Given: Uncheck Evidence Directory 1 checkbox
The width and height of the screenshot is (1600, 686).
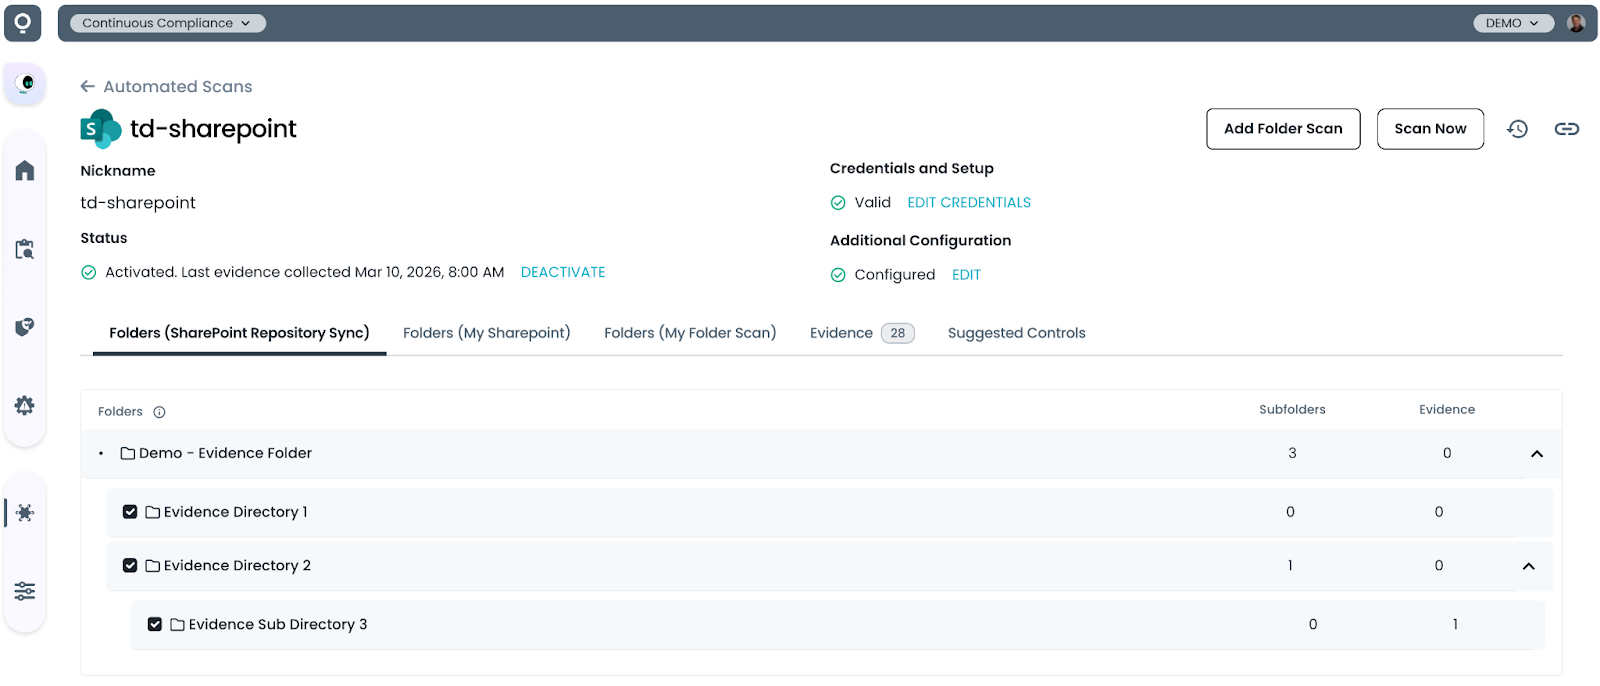Looking at the screenshot, I should pyautogui.click(x=130, y=512).
